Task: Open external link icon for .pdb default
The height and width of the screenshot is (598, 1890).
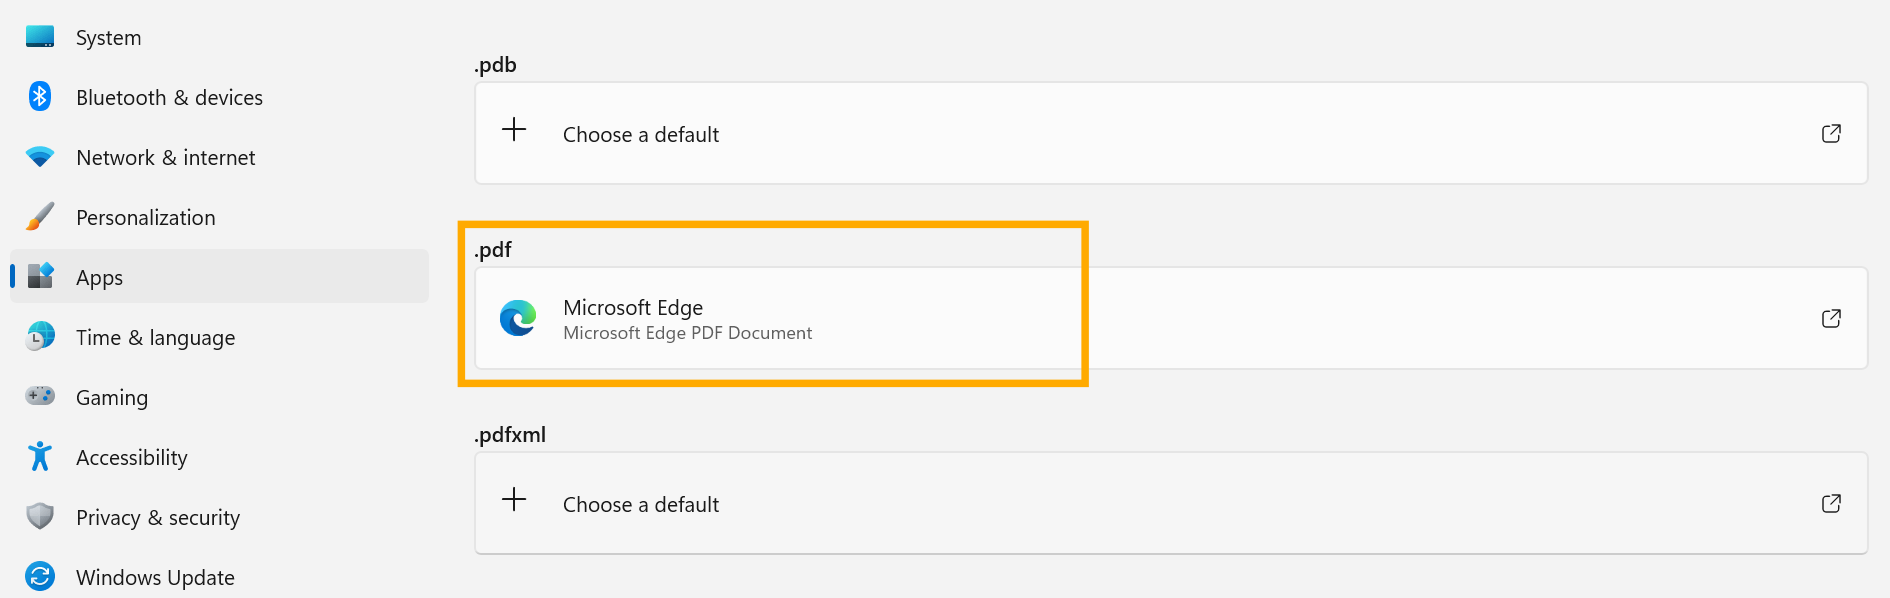Action: pyautogui.click(x=1831, y=133)
